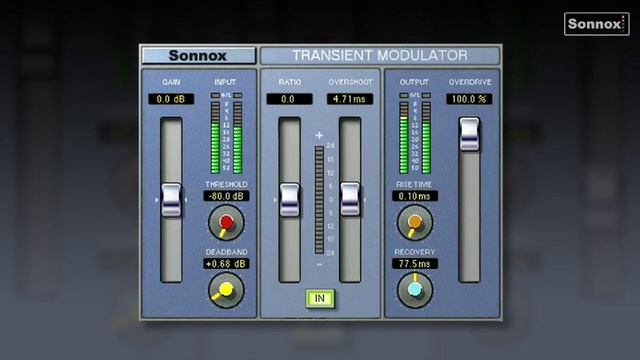Screen dimensions: 640x360
Task: Click the DEADBAND label
Action: point(226,252)
